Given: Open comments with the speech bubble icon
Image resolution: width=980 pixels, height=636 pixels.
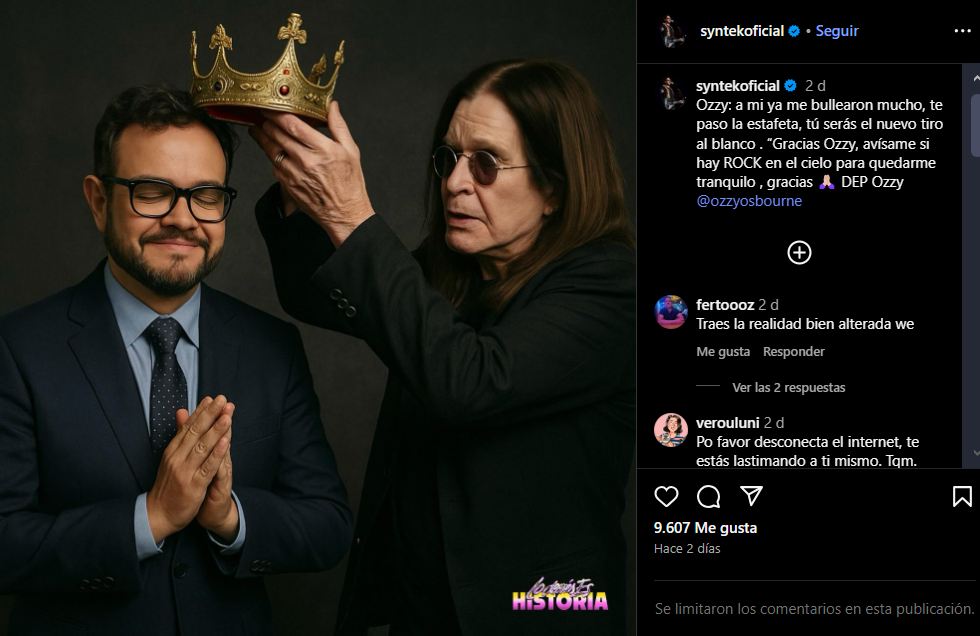Looking at the screenshot, I should (x=709, y=497).
